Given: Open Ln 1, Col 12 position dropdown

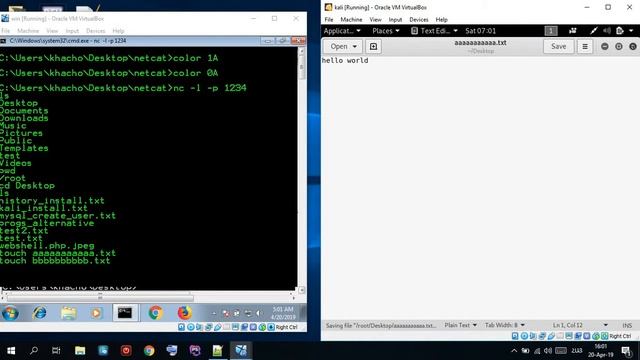Looking at the screenshot, I should 580,325.
